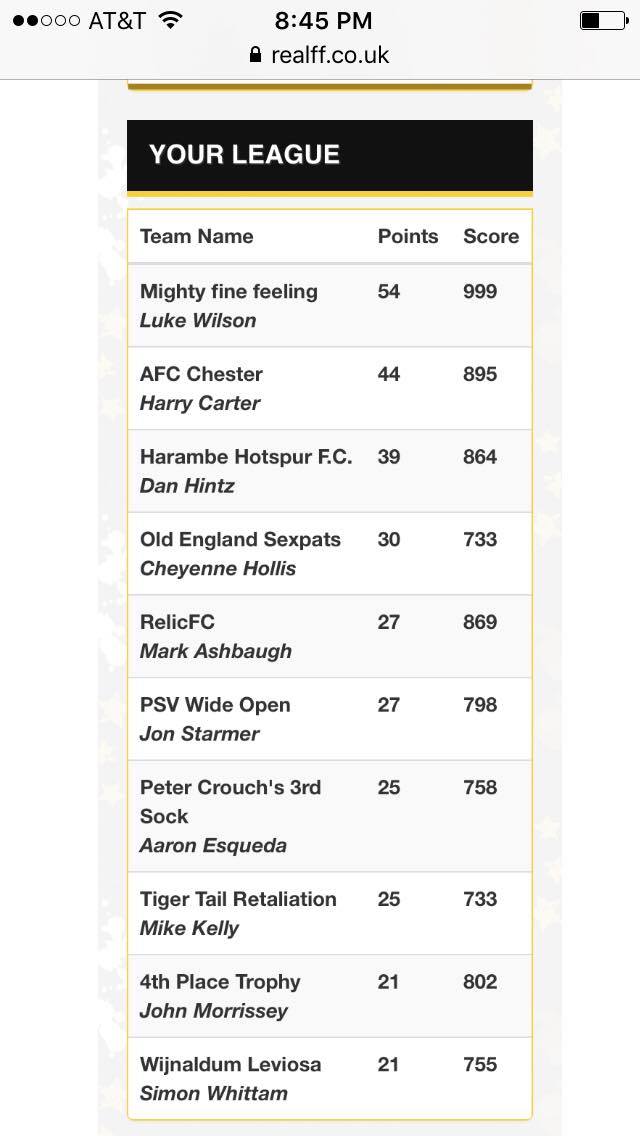Viewport: 640px width, 1136px height.
Task: Open the PSV Wide Open team
Action: click(x=330, y=719)
